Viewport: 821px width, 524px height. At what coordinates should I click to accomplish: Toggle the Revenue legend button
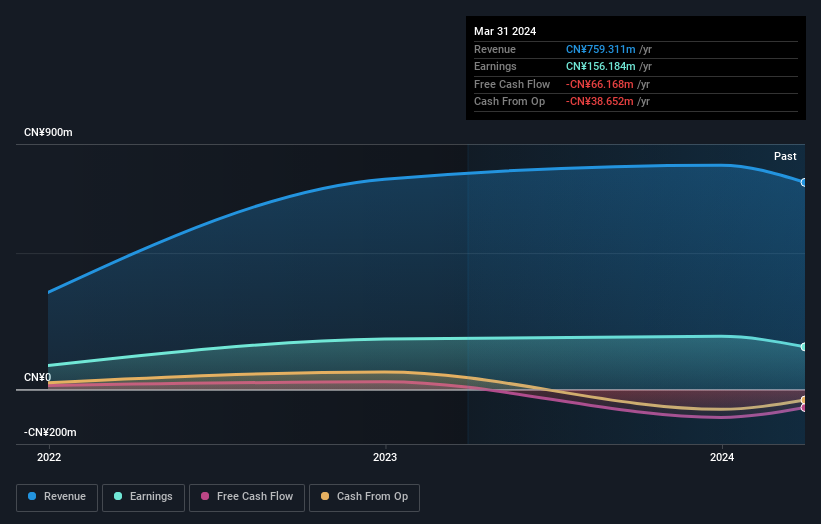click(x=57, y=497)
